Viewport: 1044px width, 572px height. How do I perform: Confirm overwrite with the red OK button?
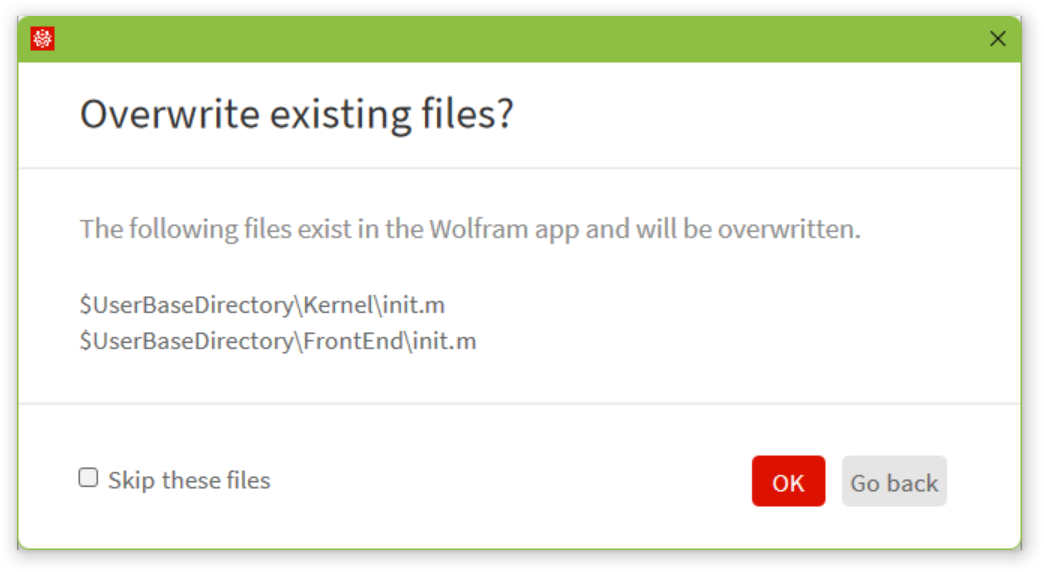[788, 482]
